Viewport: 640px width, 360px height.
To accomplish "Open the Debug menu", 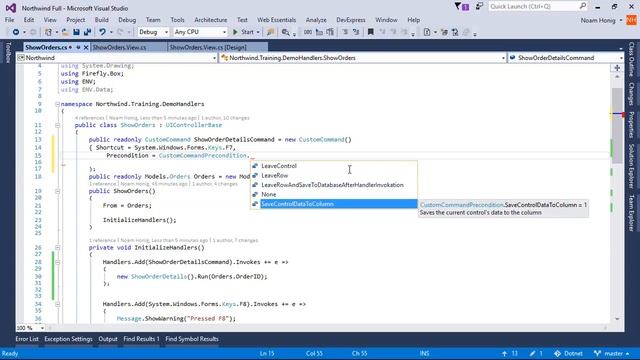I will (x=127, y=20).
